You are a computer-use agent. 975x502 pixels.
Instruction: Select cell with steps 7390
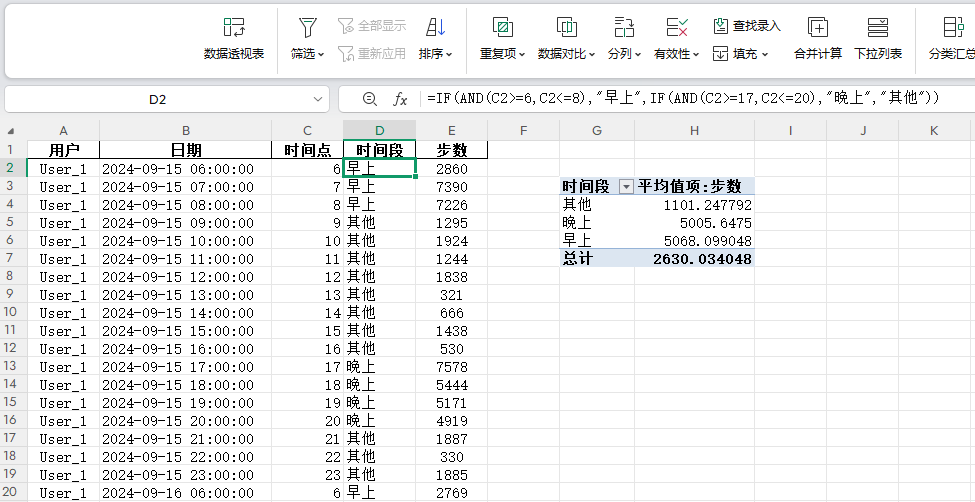pos(451,187)
